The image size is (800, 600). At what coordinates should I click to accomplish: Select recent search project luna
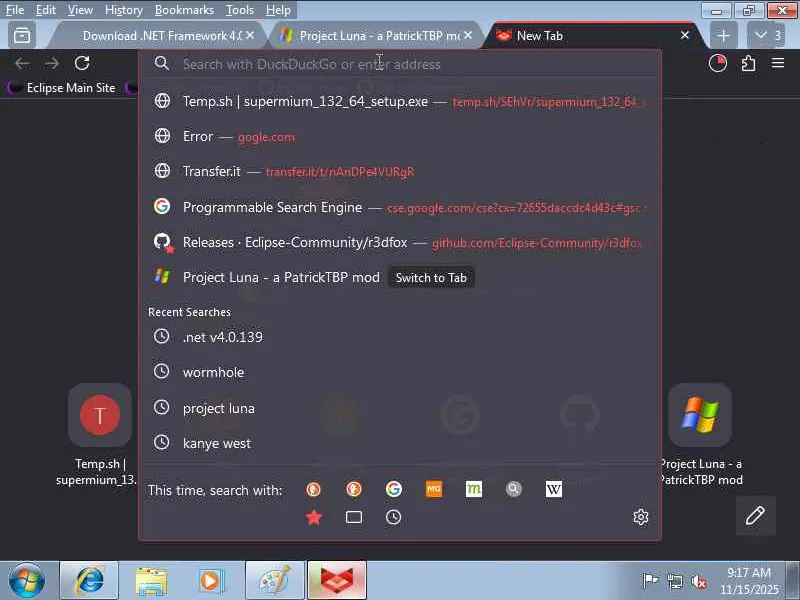(400, 408)
